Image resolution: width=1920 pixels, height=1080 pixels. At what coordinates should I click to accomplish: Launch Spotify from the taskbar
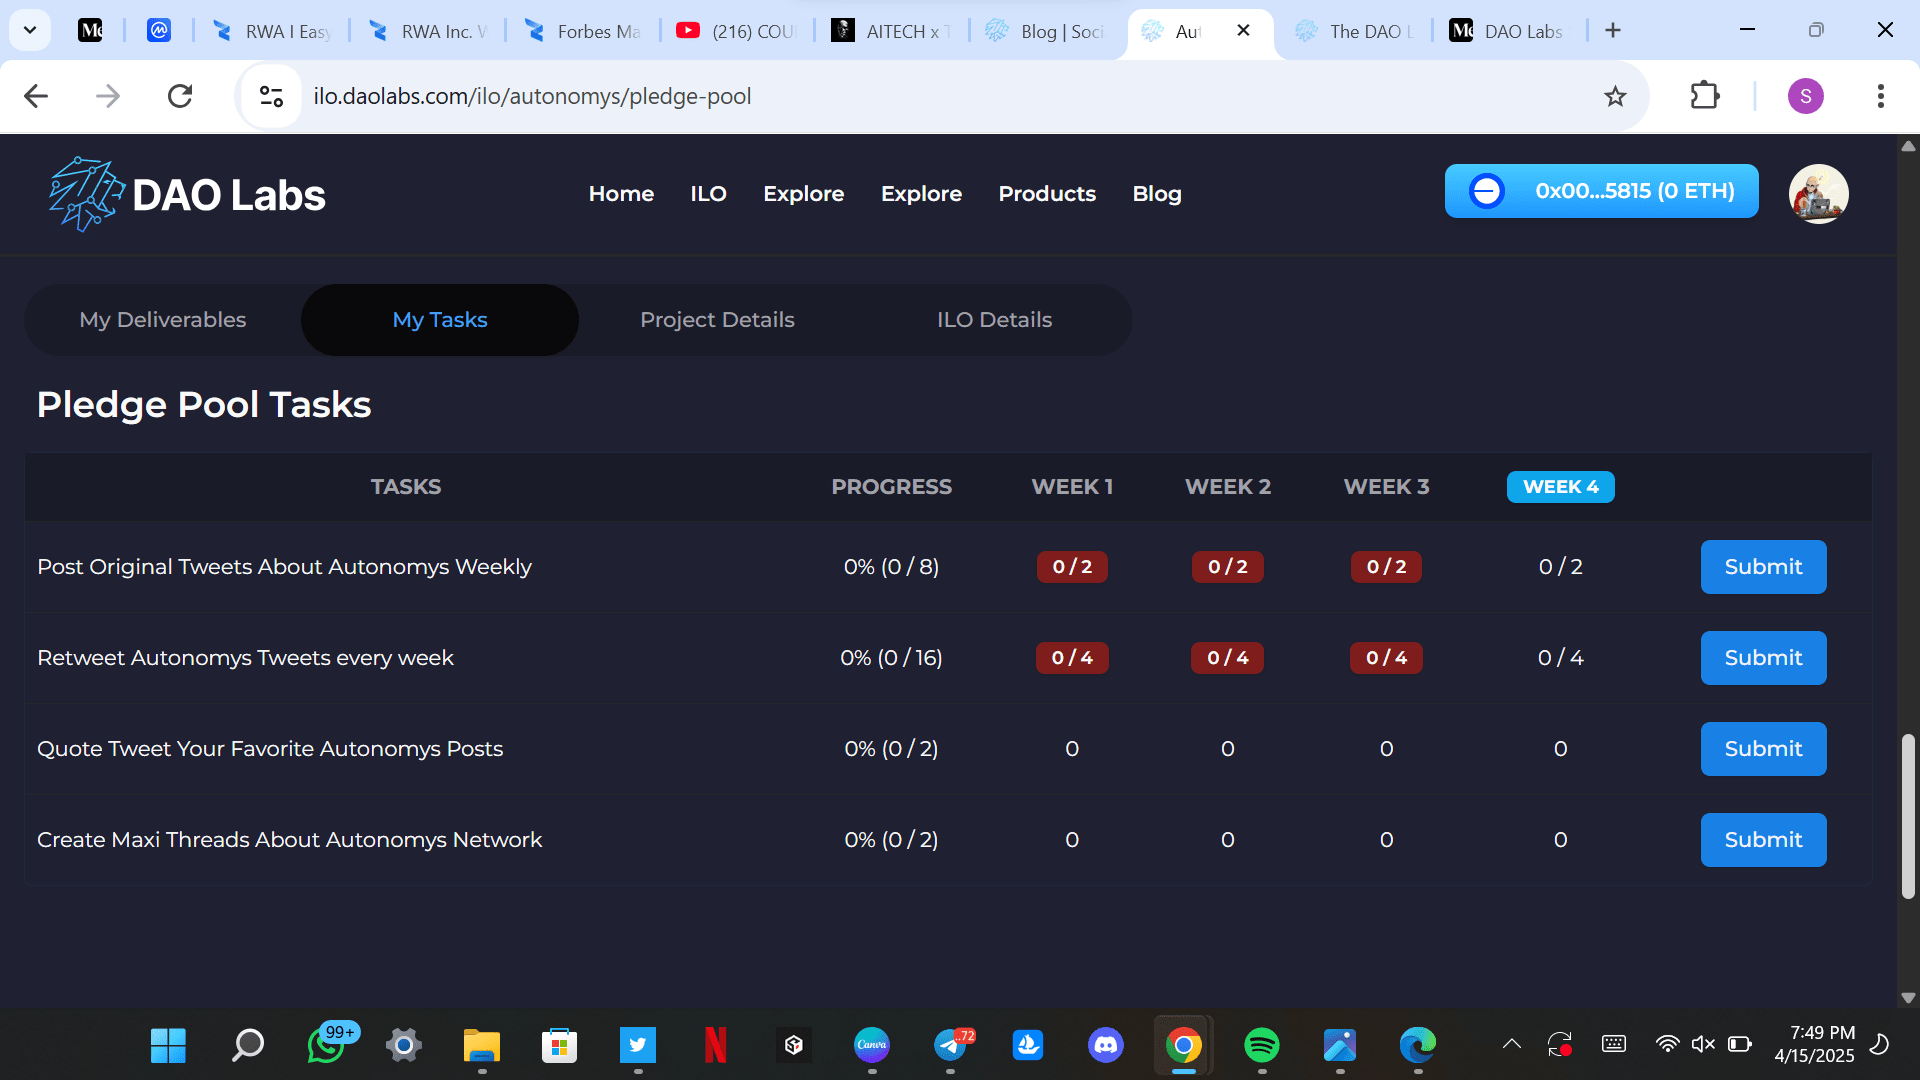[x=1261, y=1045]
